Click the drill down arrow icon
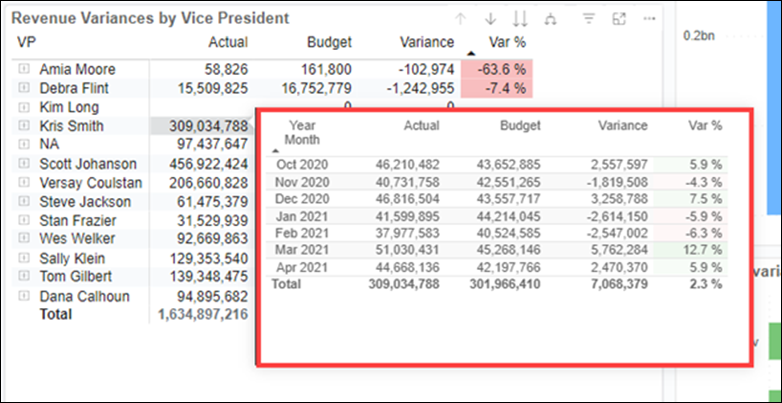The image size is (782, 403). pos(490,19)
